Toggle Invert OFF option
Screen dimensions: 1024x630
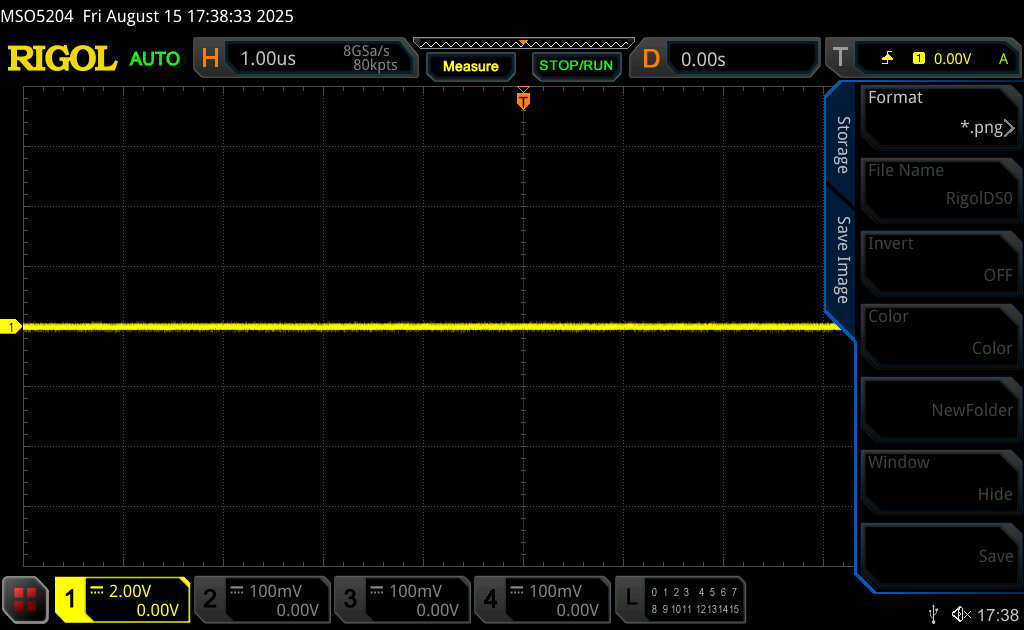pos(940,259)
